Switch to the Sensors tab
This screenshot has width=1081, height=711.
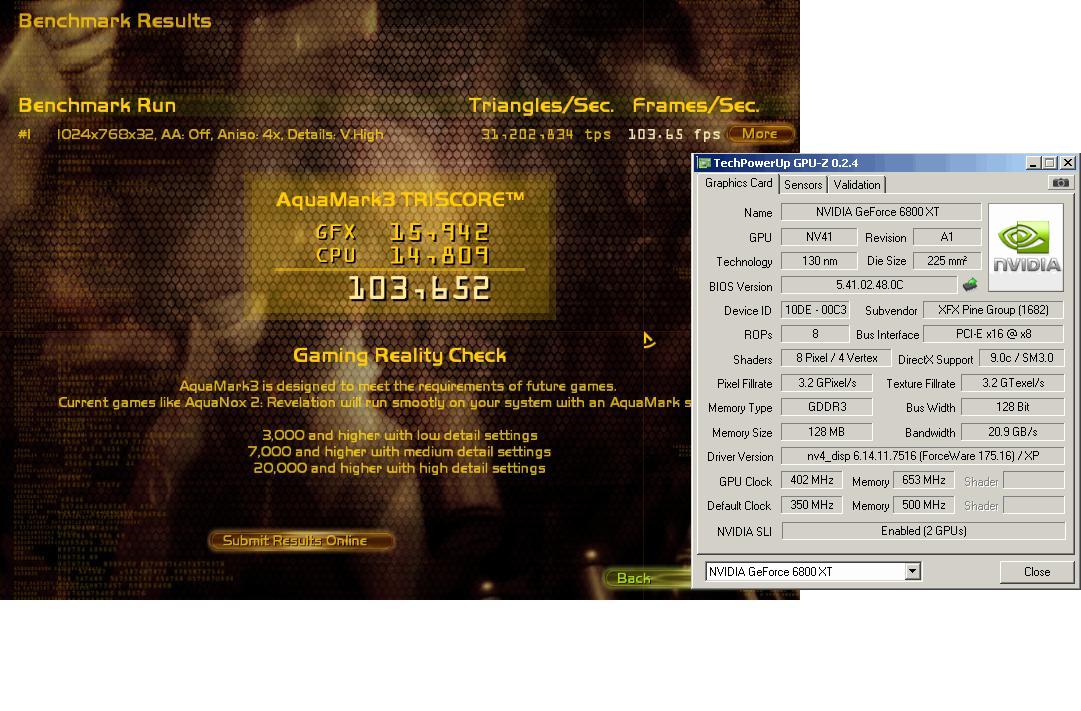point(802,185)
